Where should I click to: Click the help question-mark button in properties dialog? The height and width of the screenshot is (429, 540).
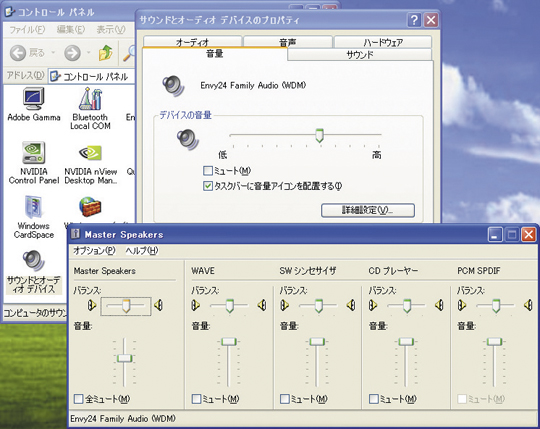point(414,20)
